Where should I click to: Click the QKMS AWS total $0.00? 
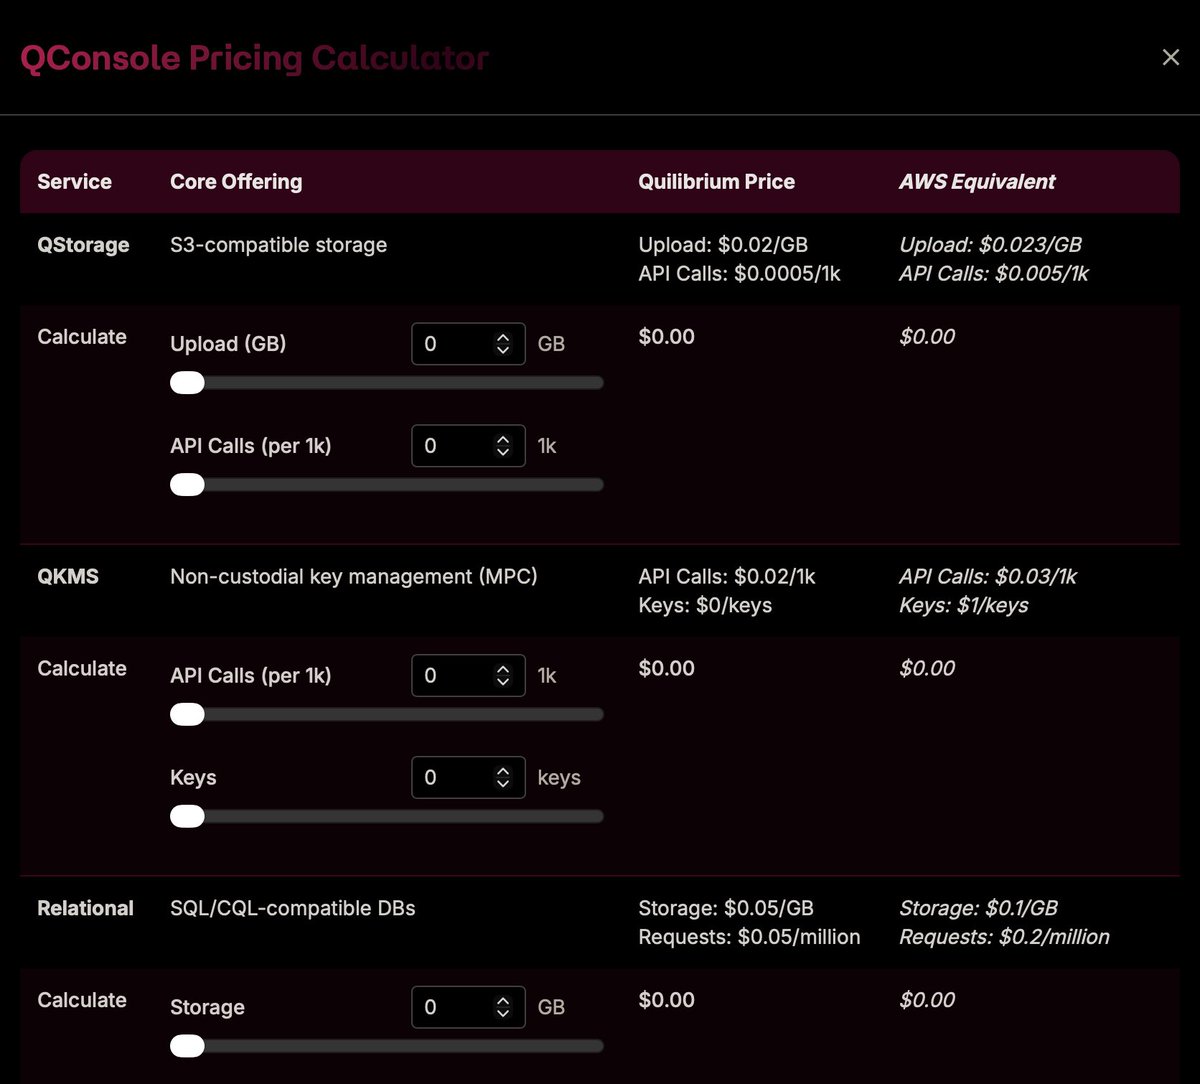(x=927, y=668)
